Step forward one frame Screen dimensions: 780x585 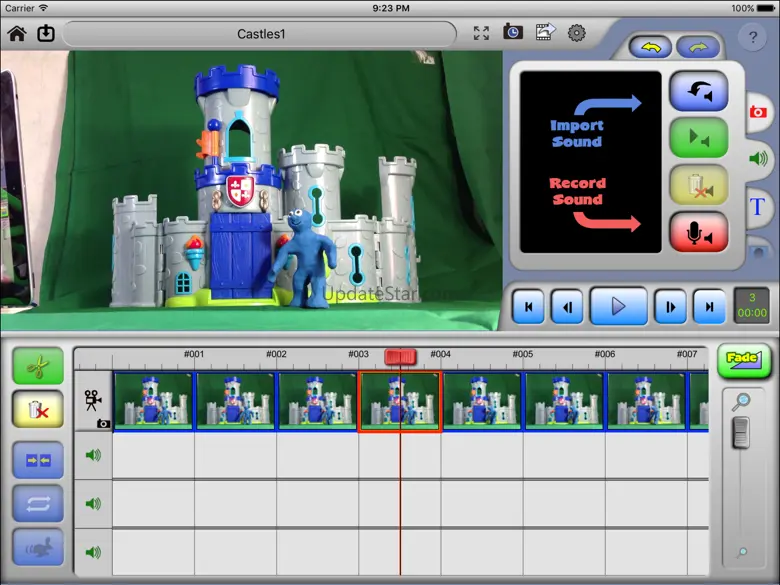click(670, 307)
